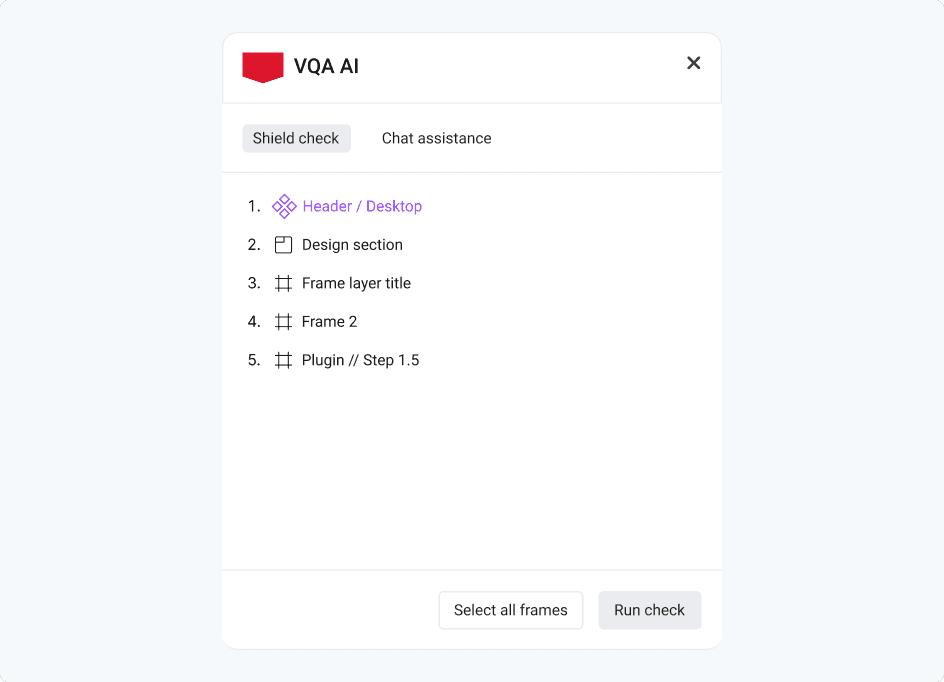Close the VQA AI plugin dialog
Viewport: 944px width, 682px height.
click(693, 63)
